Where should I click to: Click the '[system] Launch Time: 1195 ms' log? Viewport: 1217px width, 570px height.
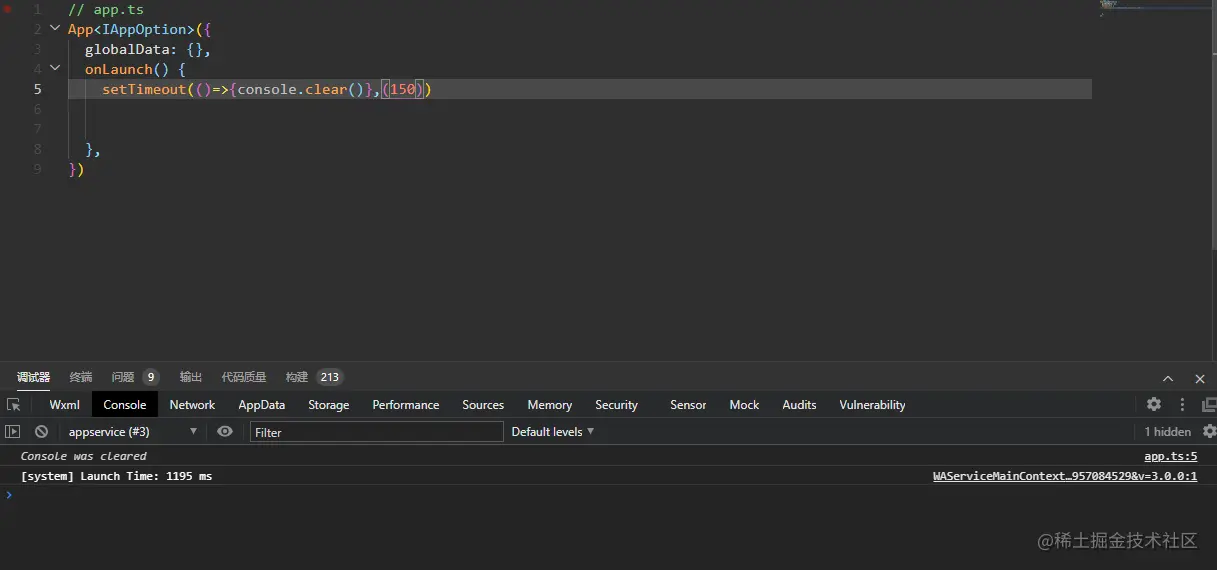(116, 476)
